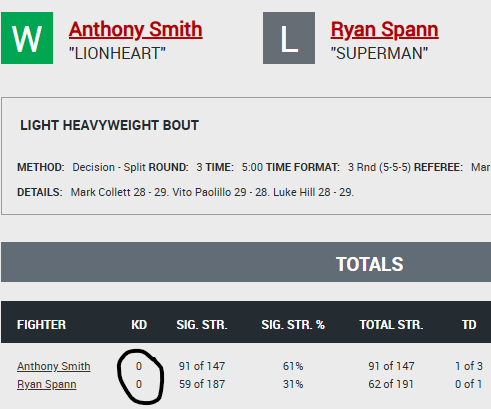Click the TOTAL STR. column header
This screenshot has height=409, width=491.
coord(391,325)
